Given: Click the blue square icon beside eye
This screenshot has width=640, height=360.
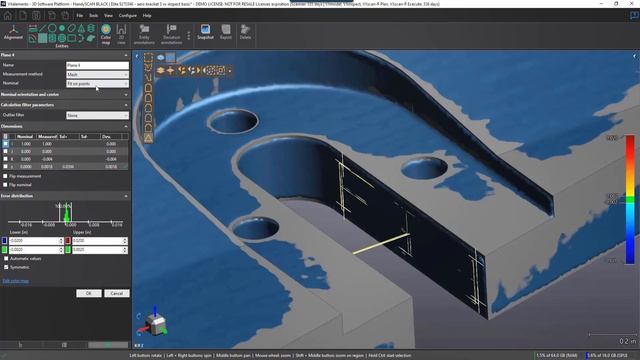Looking at the screenshot, I should click(x=170, y=58).
